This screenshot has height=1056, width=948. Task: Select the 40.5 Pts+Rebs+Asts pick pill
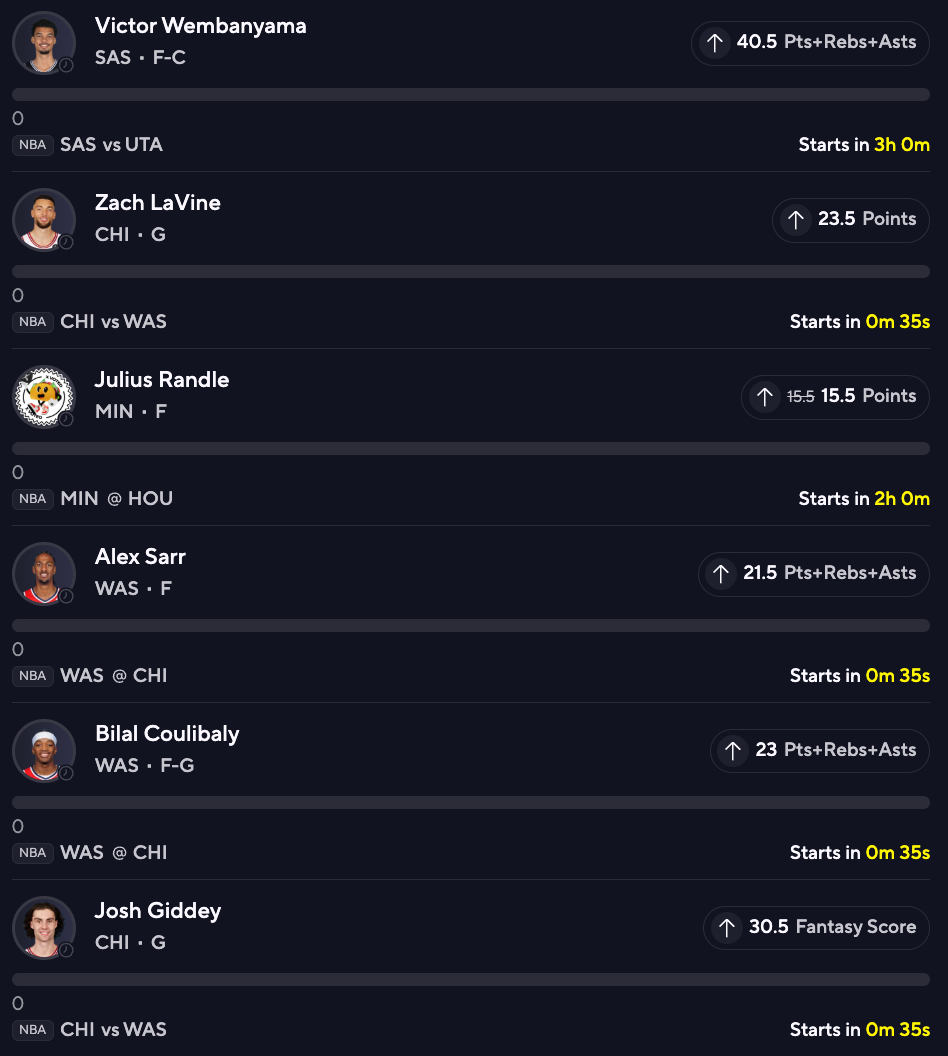click(810, 43)
